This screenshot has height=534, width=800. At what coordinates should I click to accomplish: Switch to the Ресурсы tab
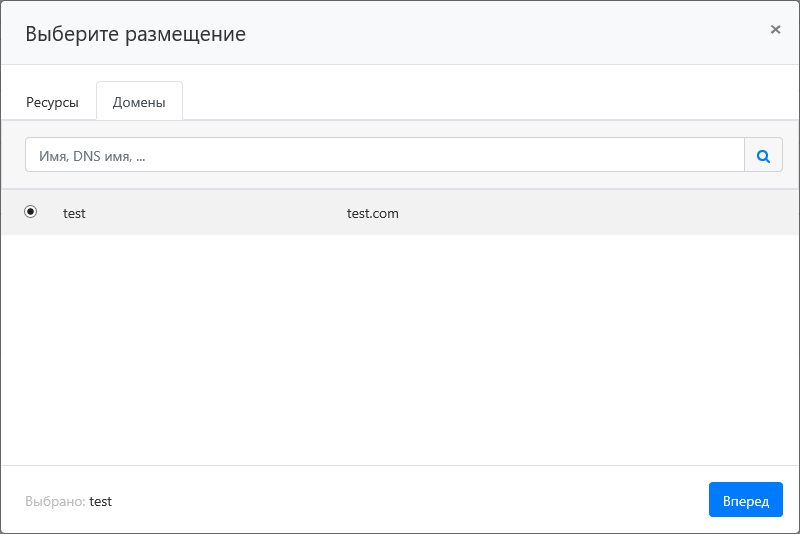coord(52,102)
